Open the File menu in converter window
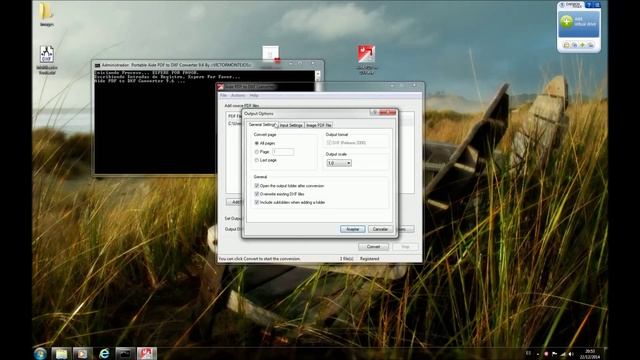640x360 pixels. pos(223,96)
